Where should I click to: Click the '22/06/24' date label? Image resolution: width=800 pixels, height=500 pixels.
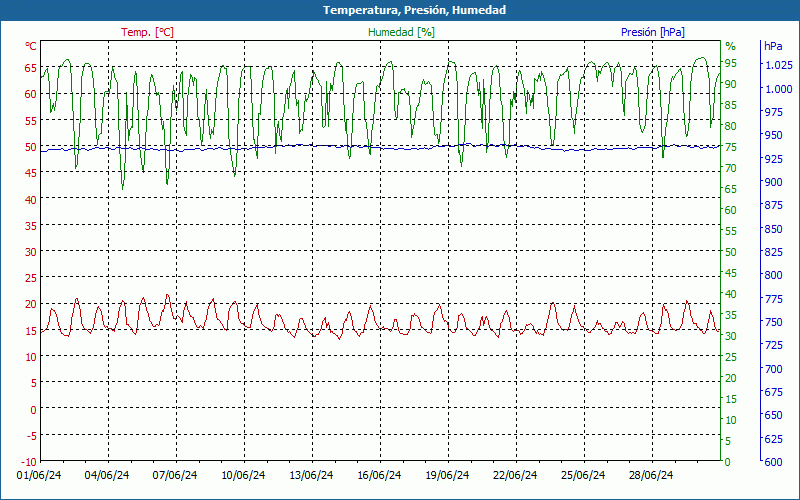(515, 476)
